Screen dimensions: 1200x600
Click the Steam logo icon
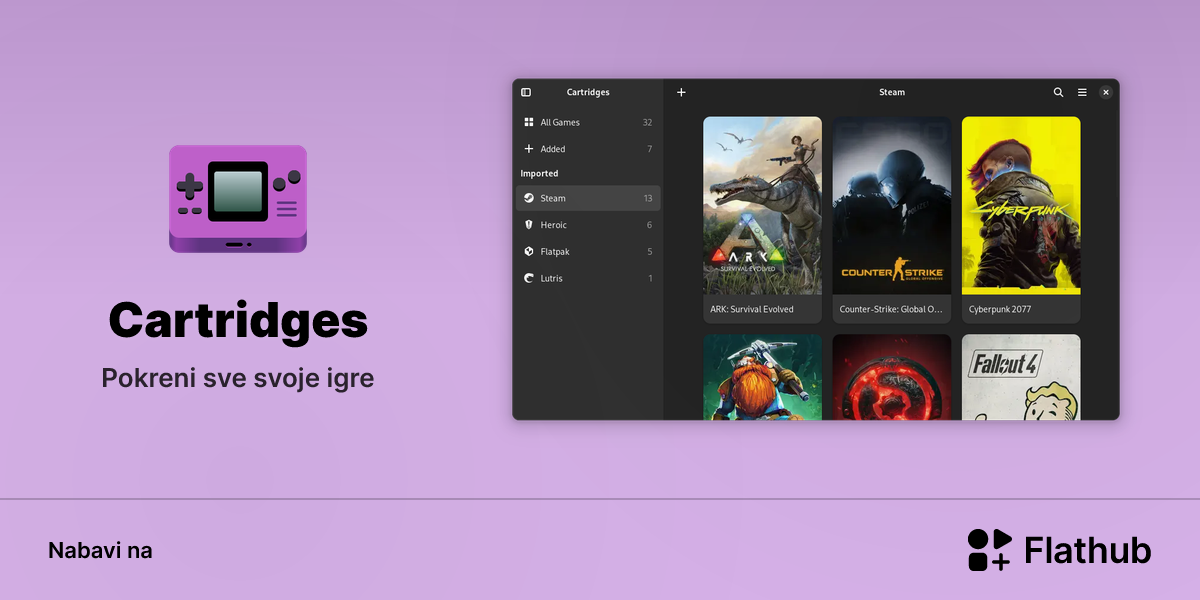coord(529,198)
